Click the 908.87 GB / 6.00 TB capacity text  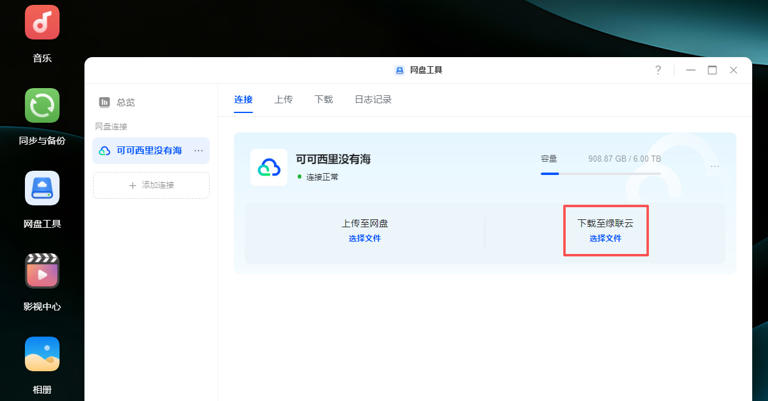click(x=624, y=159)
